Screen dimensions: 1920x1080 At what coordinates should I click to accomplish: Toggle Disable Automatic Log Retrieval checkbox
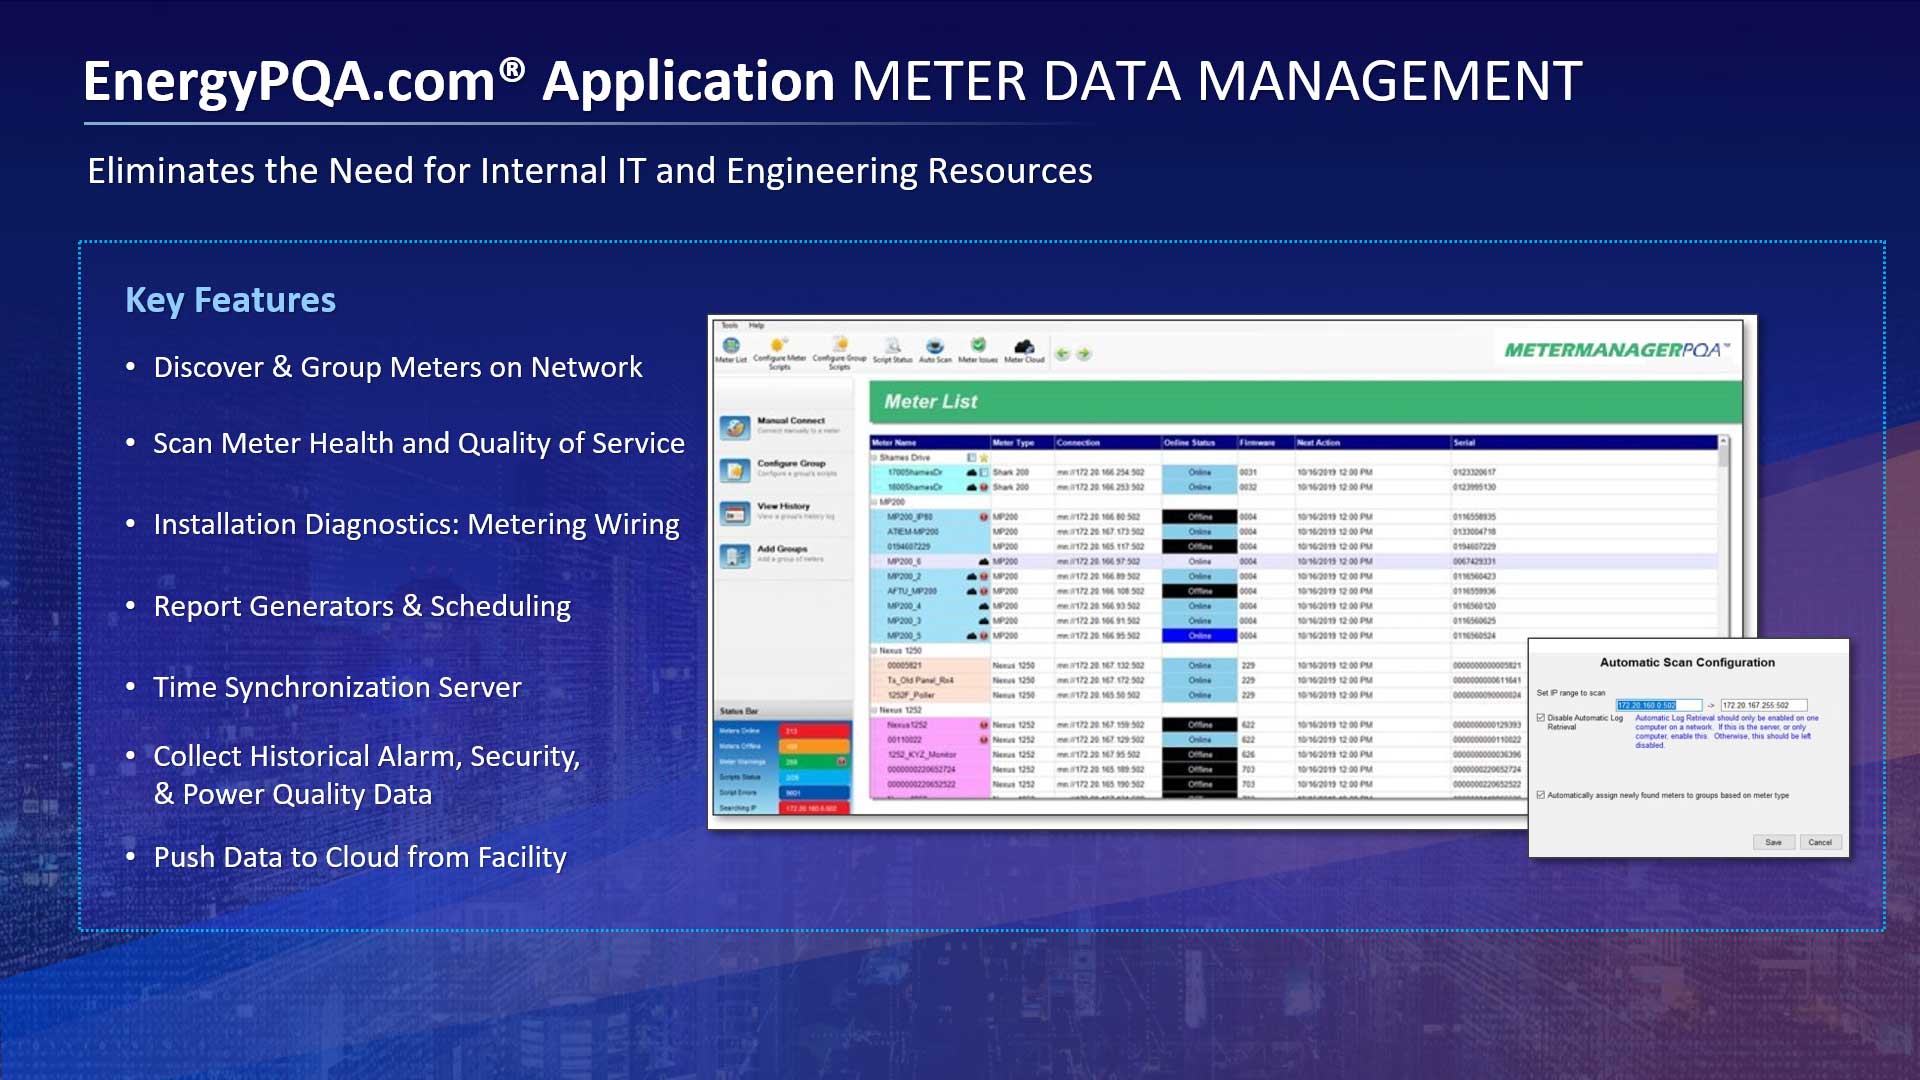pyautogui.click(x=1541, y=718)
